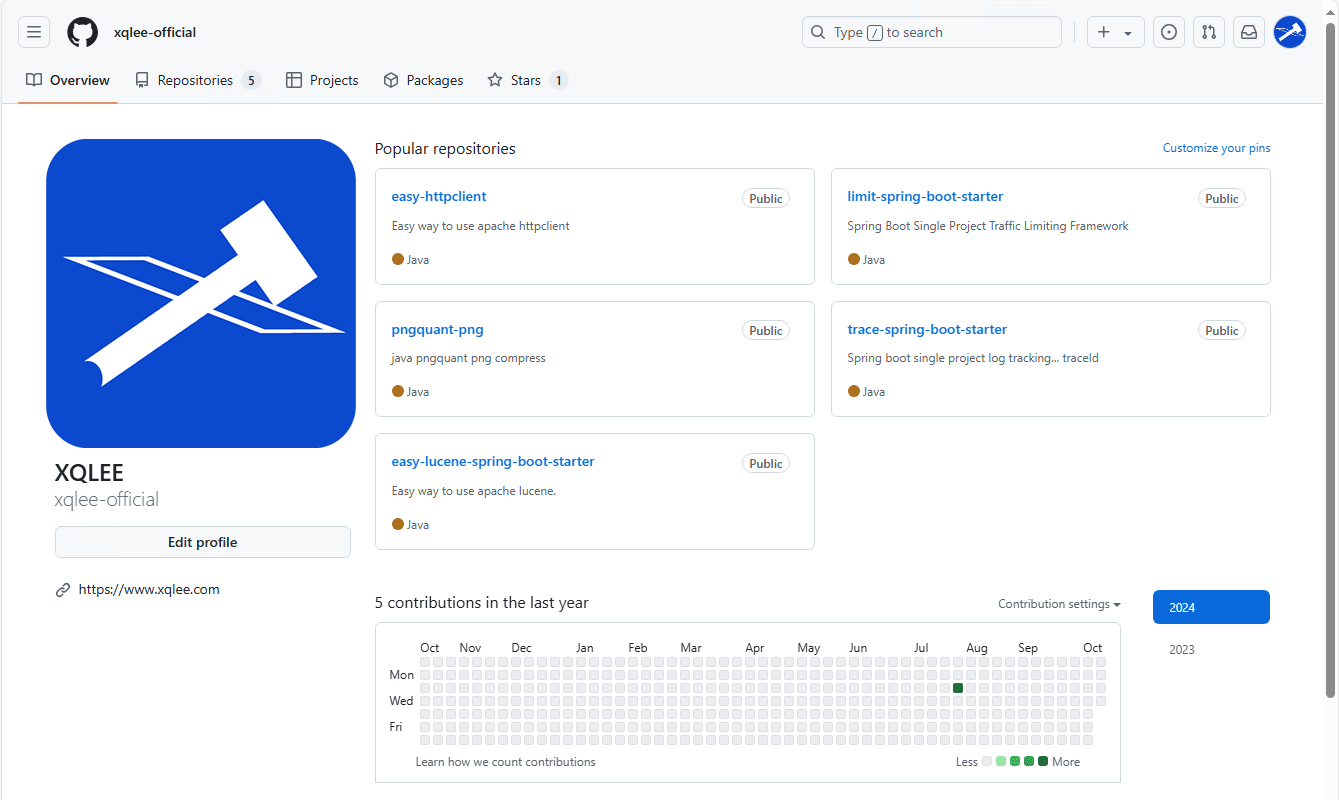The height and width of the screenshot is (800, 1339).
Task: Click the darkest green legend square
Action: point(1043,762)
